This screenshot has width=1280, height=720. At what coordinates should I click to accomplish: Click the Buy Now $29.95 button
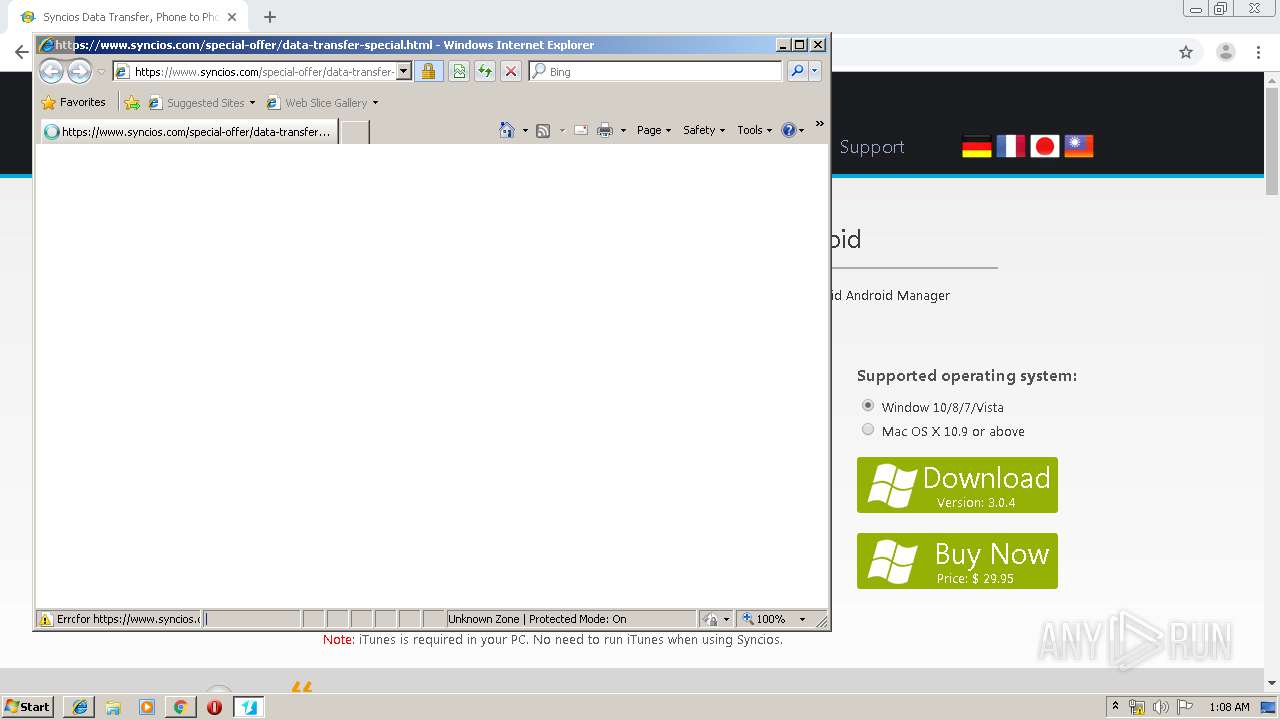[x=957, y=561]
